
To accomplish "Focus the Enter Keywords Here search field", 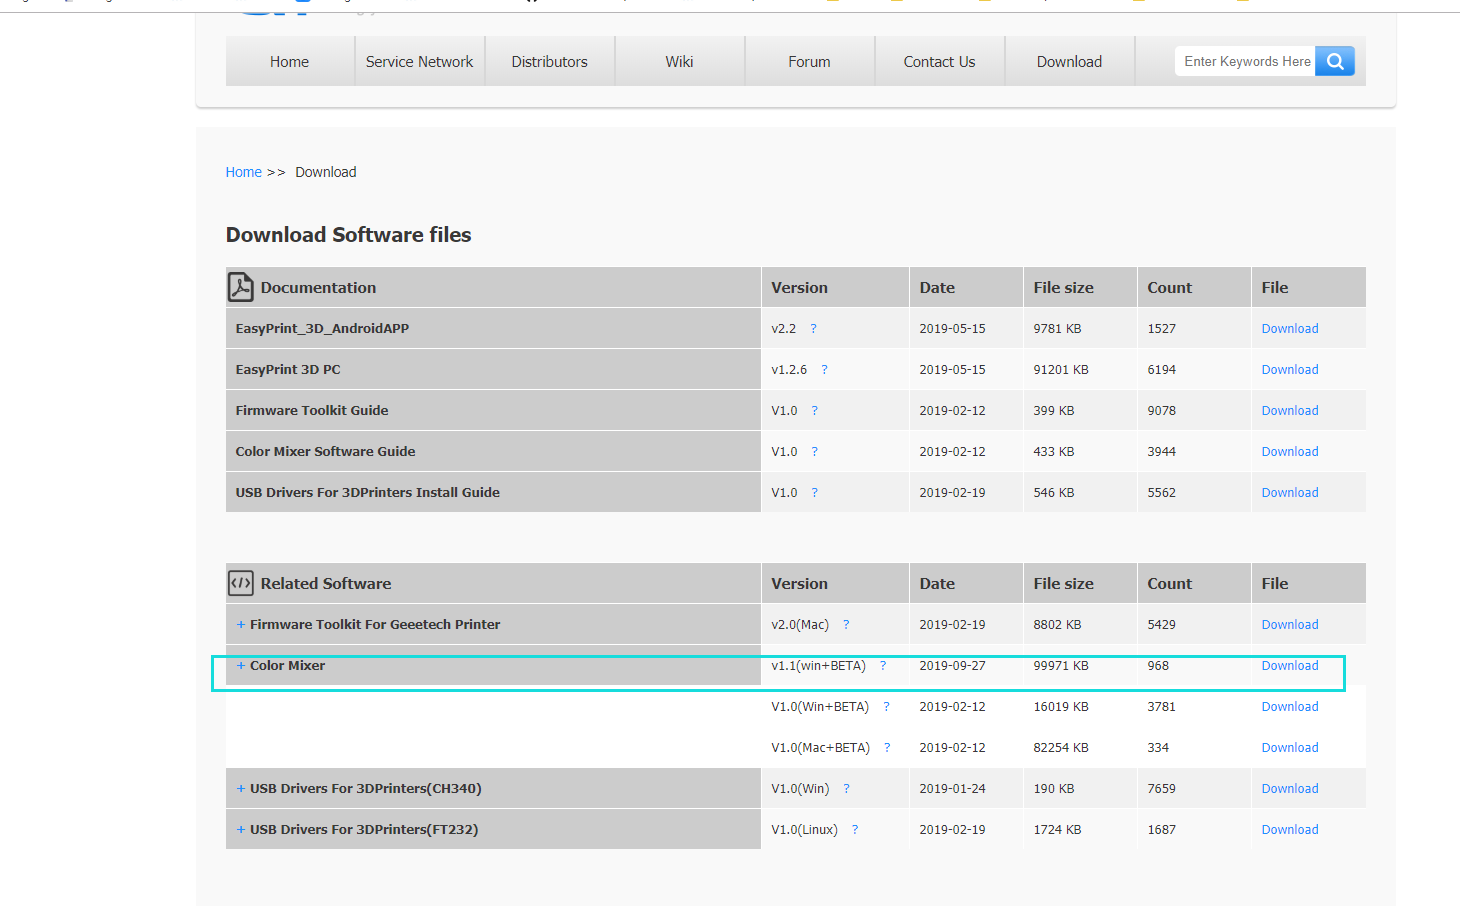I will [x=1246, y=62].
